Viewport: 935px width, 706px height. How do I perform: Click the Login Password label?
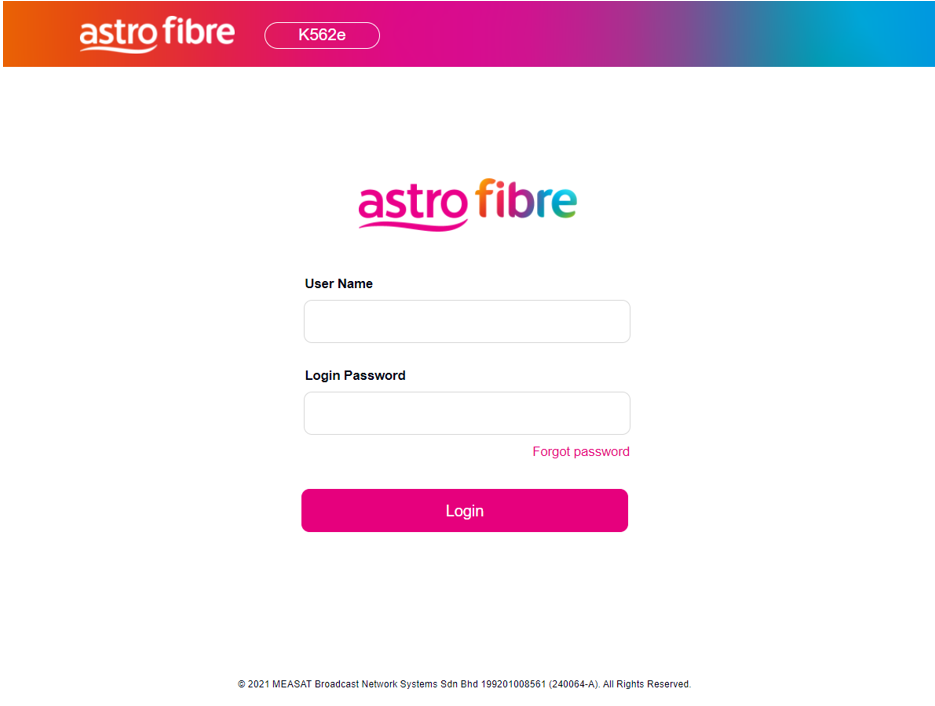[355, 376]
